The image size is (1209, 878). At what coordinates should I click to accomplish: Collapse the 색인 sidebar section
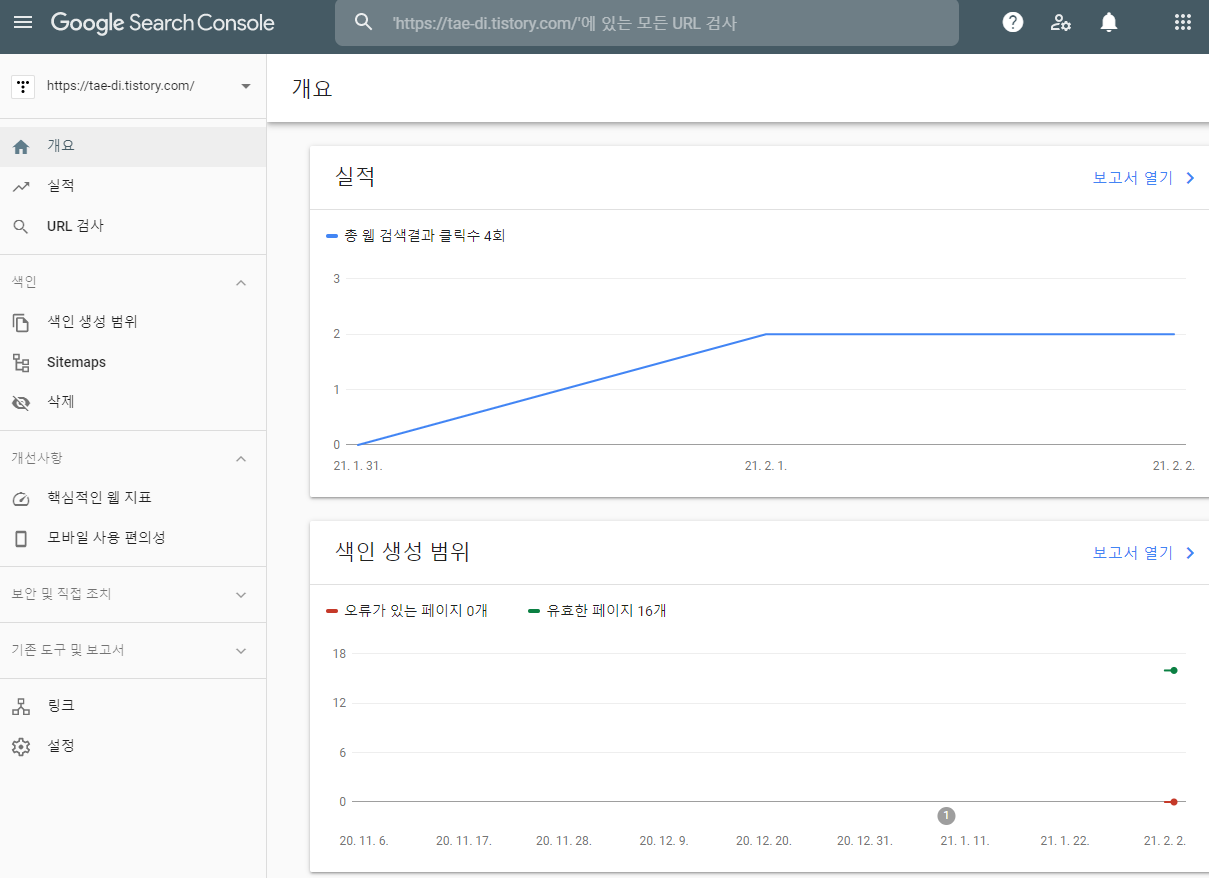240,282
